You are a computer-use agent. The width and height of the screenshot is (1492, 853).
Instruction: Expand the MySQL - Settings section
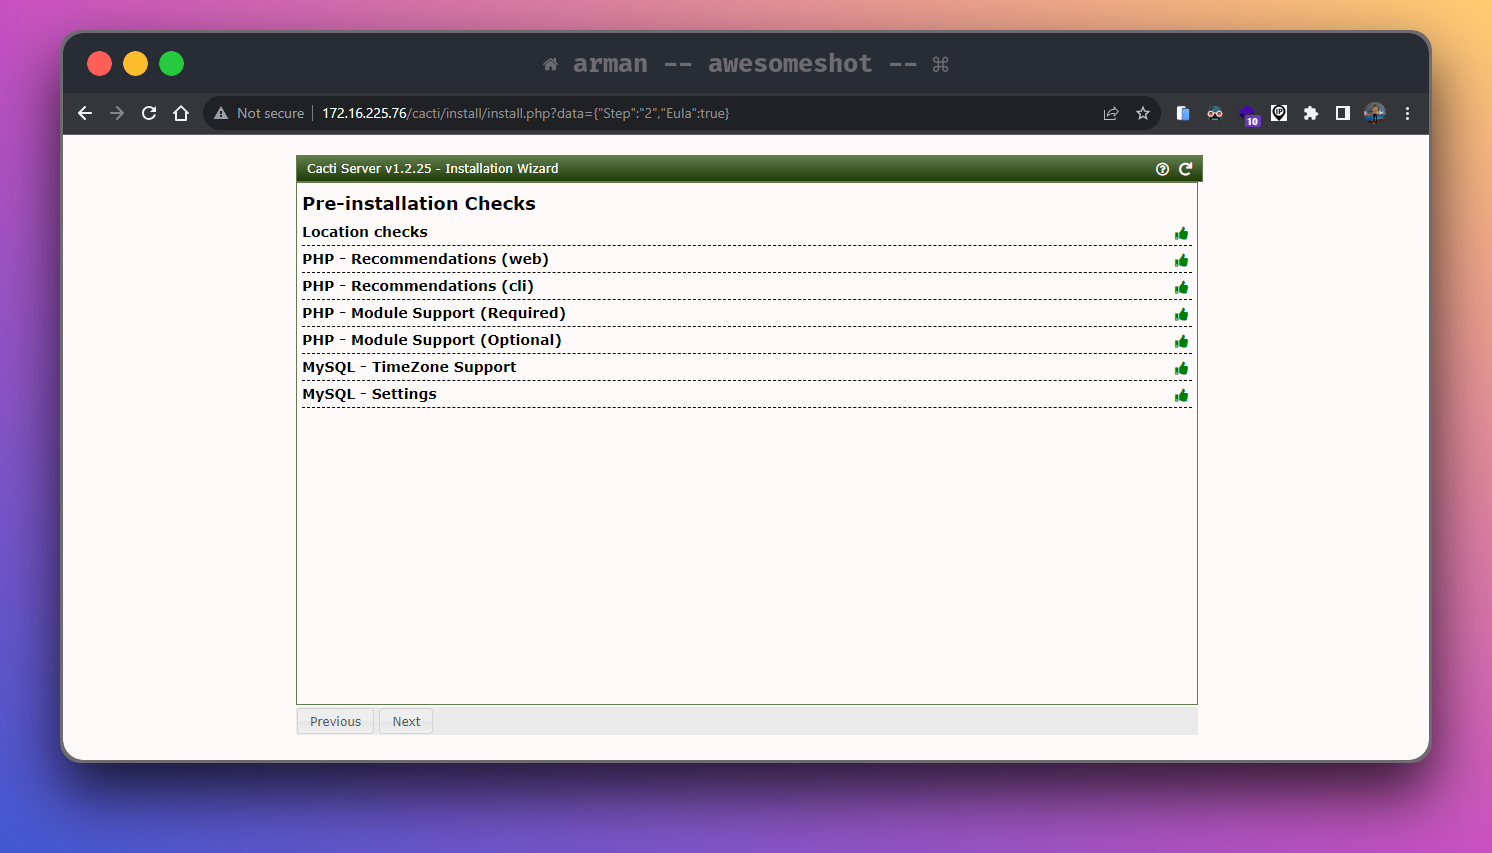pos(369,394)
